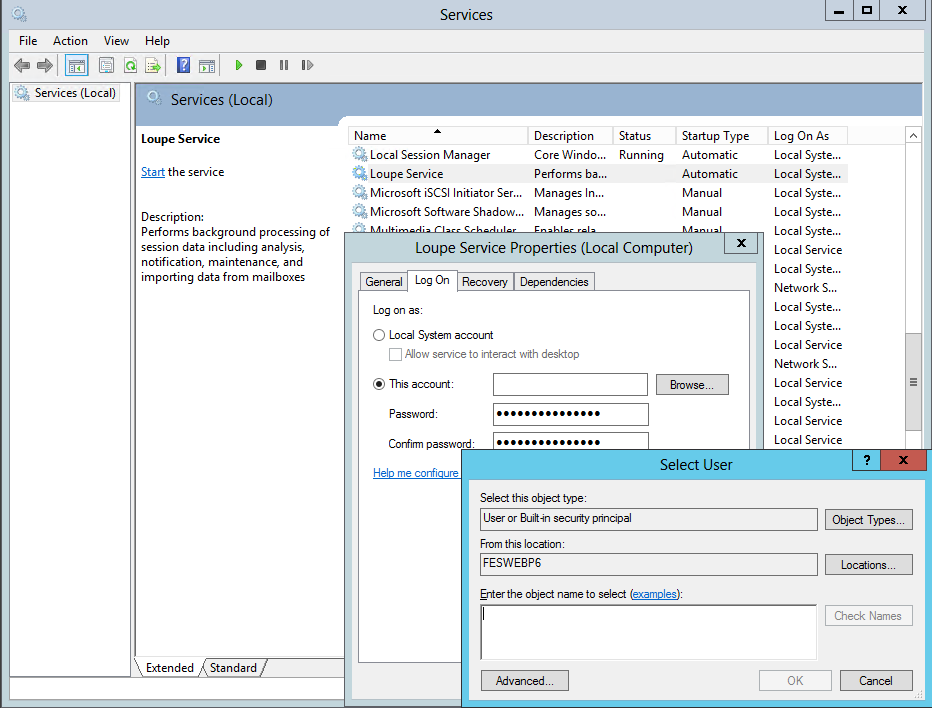Viewport: 932px width, 708px height.
Task: Click the Stop Service toolbar icon
Action: point(261,65)
